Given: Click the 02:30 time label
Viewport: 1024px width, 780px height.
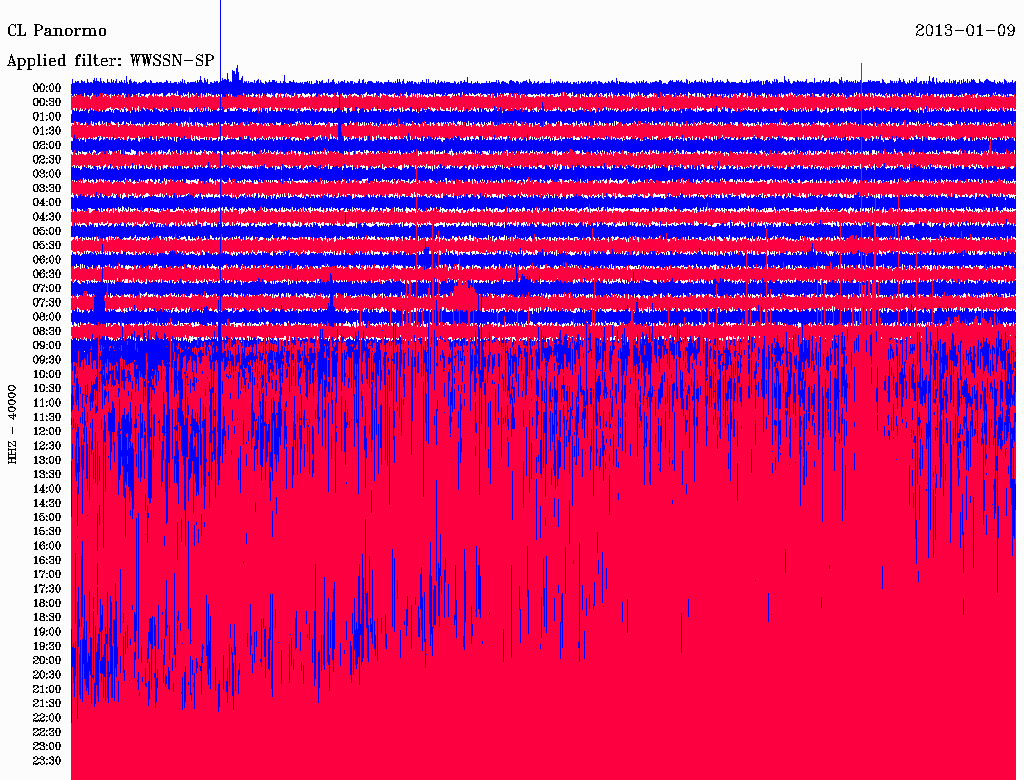Looking at the screenshot, I should (47, 160).
